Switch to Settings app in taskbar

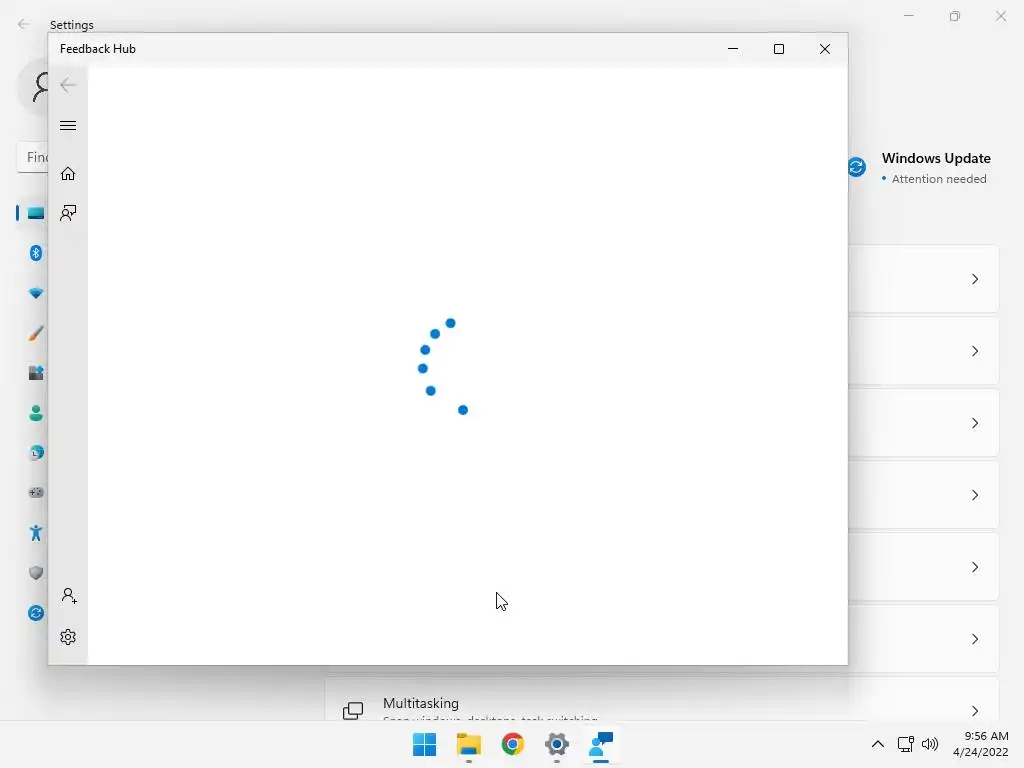pyautogui.click(x=556, y=744)
